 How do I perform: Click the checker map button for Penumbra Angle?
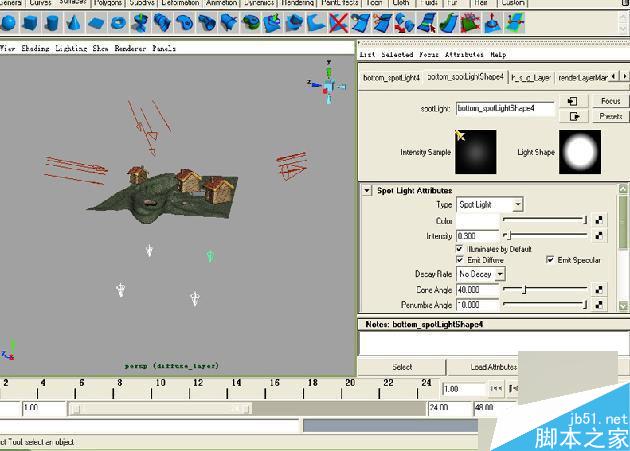[x=599, y=305]
